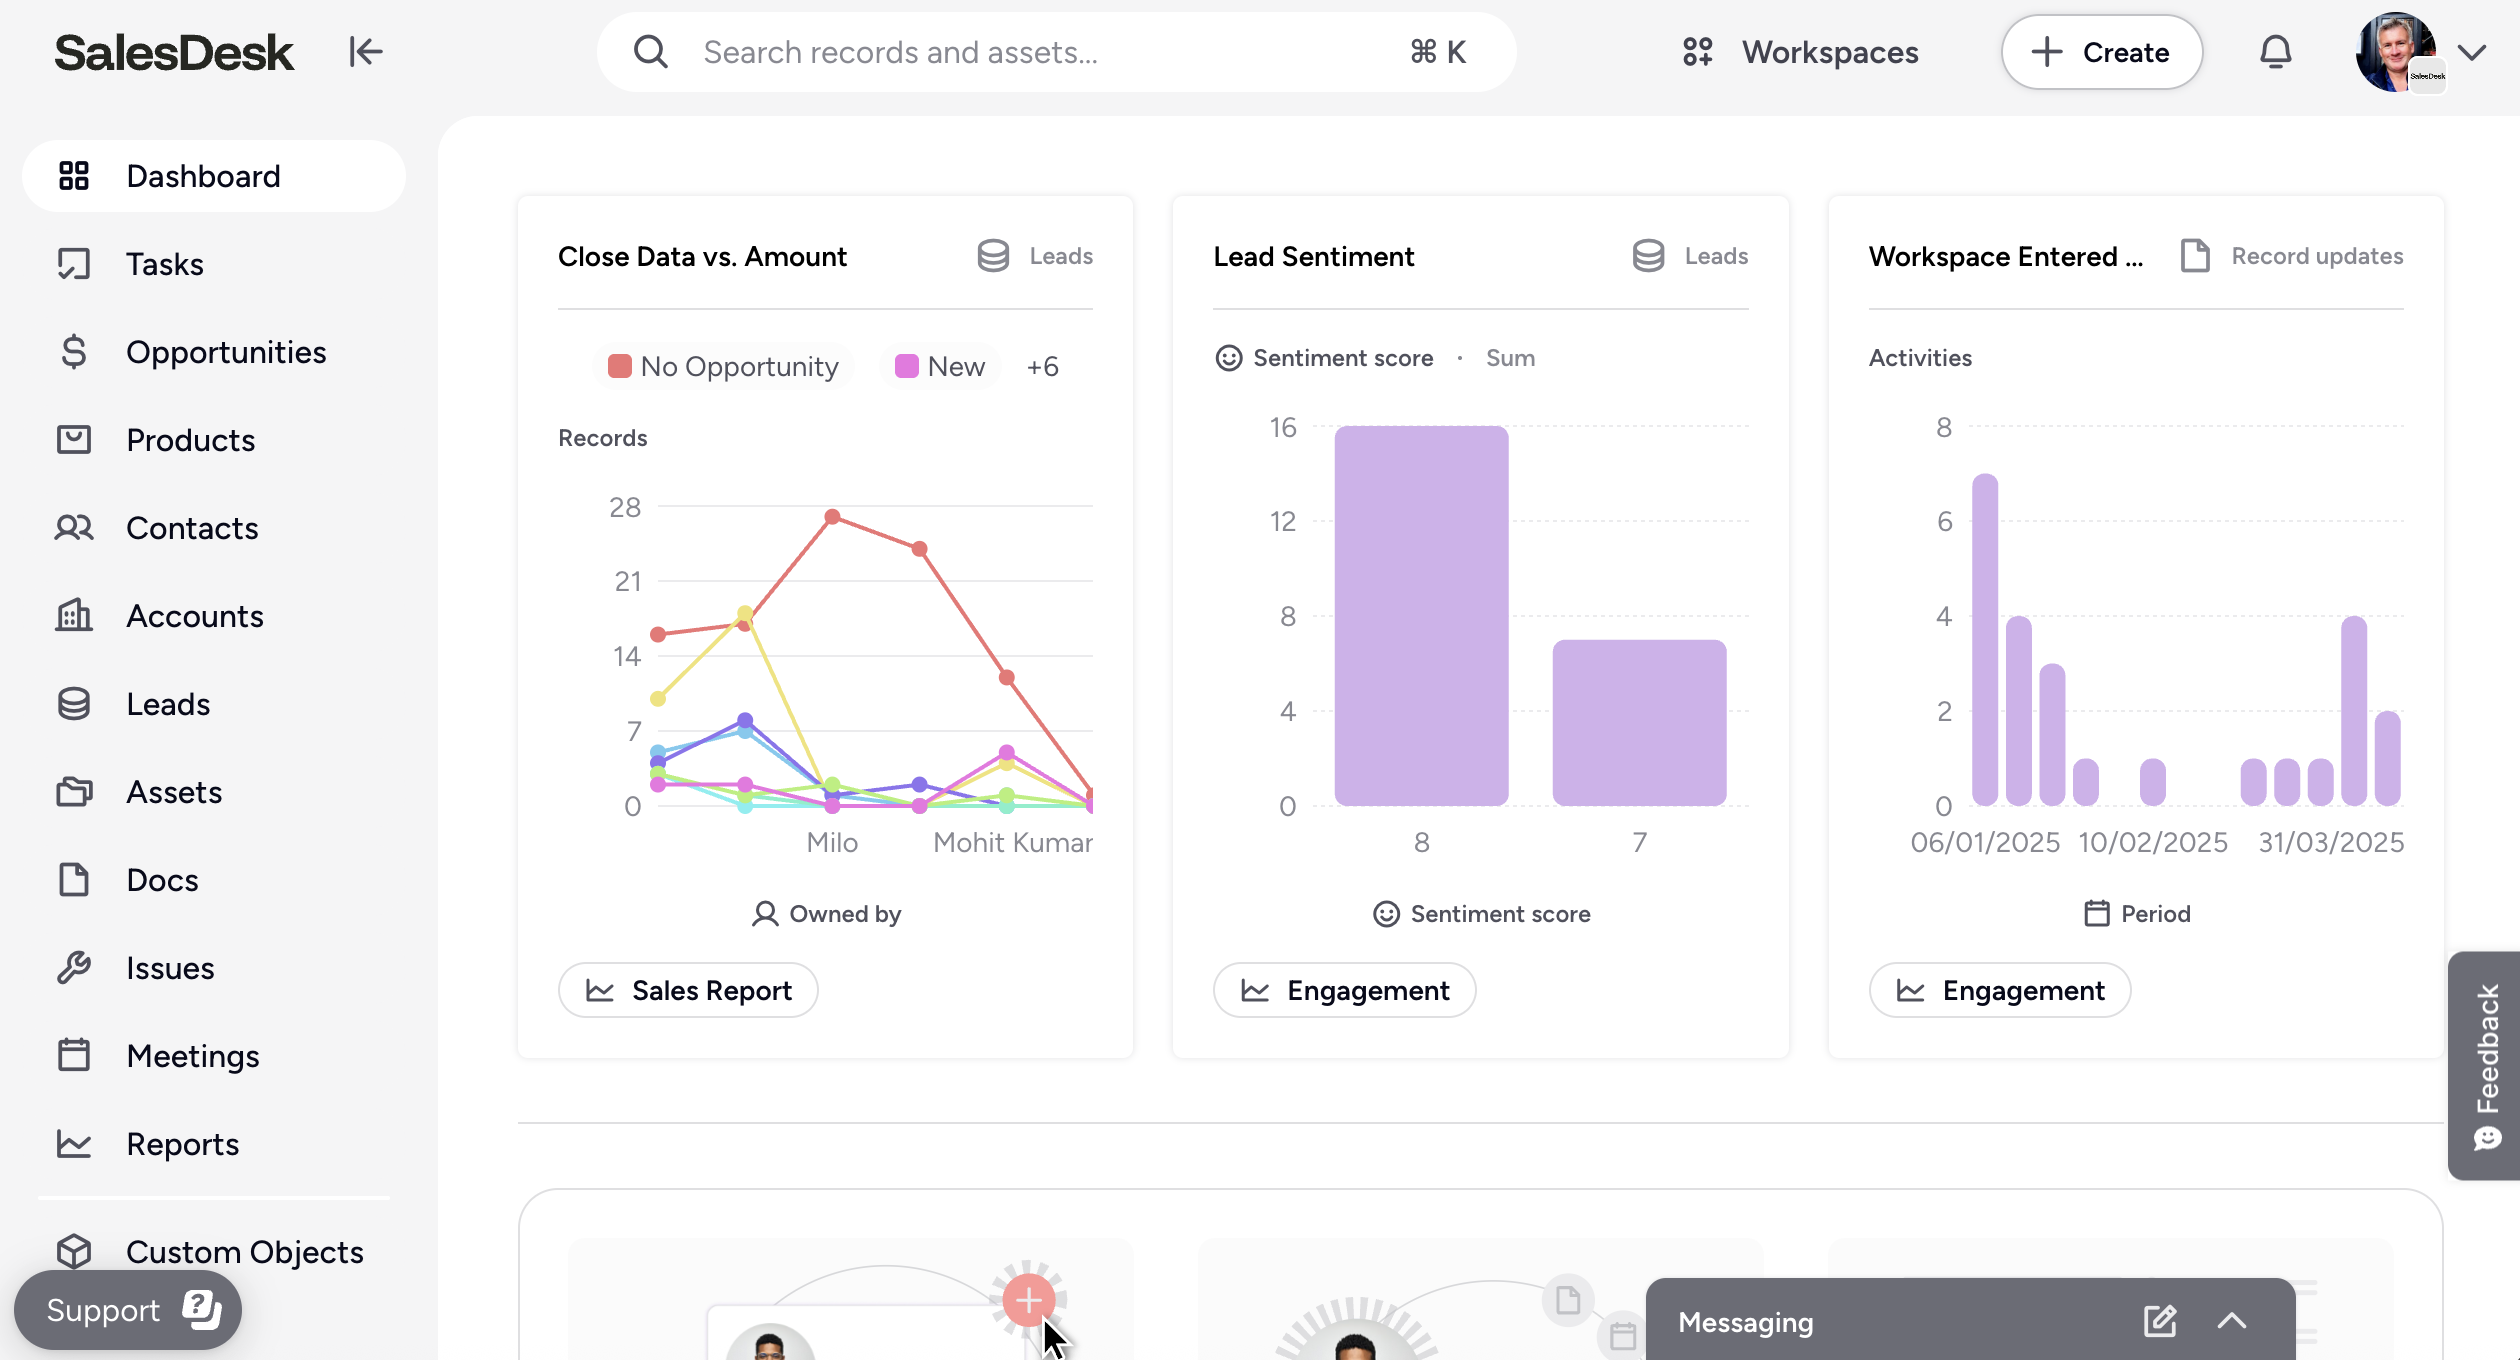Open Leads via the sidebar database icon
The width and height of the screenshot is (2520, 1360).
74,704
